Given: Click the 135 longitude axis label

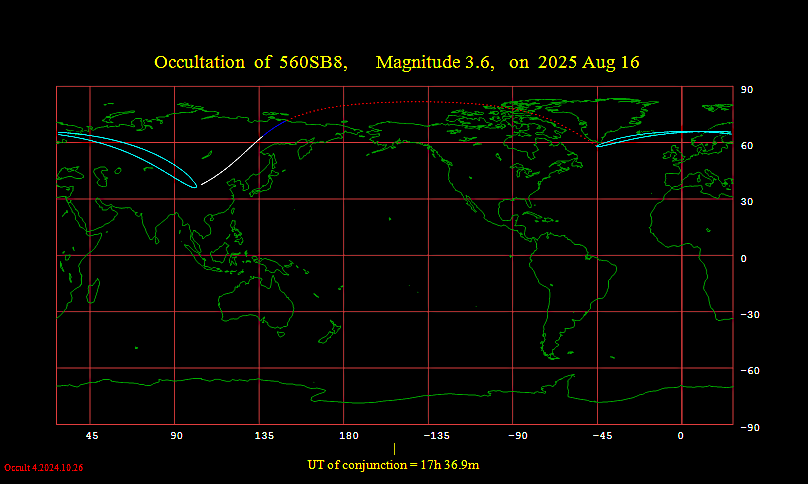Looking at the screenshot, I should tap(264, 436).
